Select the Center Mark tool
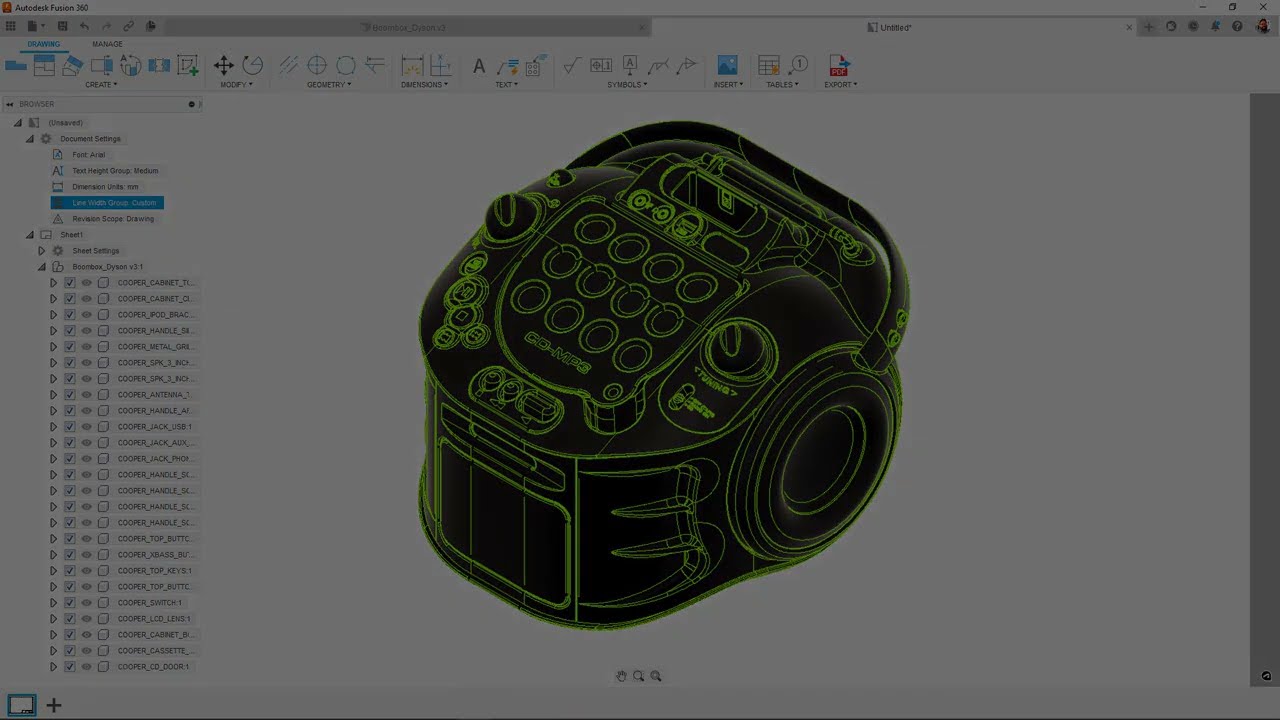The image size is (1280, 720). [x=317, y=66]
